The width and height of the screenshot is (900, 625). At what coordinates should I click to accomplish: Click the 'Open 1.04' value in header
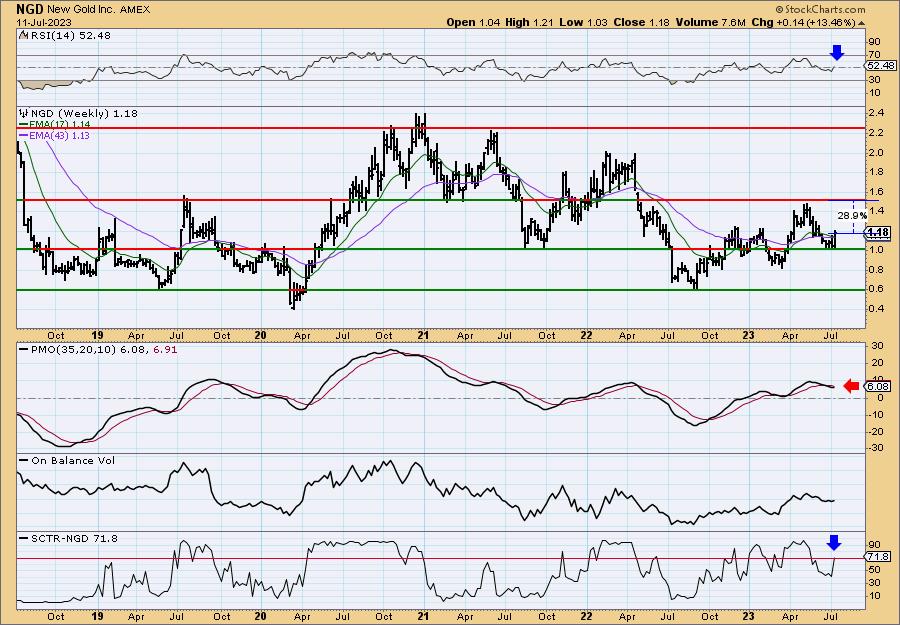tap(473, 22)
